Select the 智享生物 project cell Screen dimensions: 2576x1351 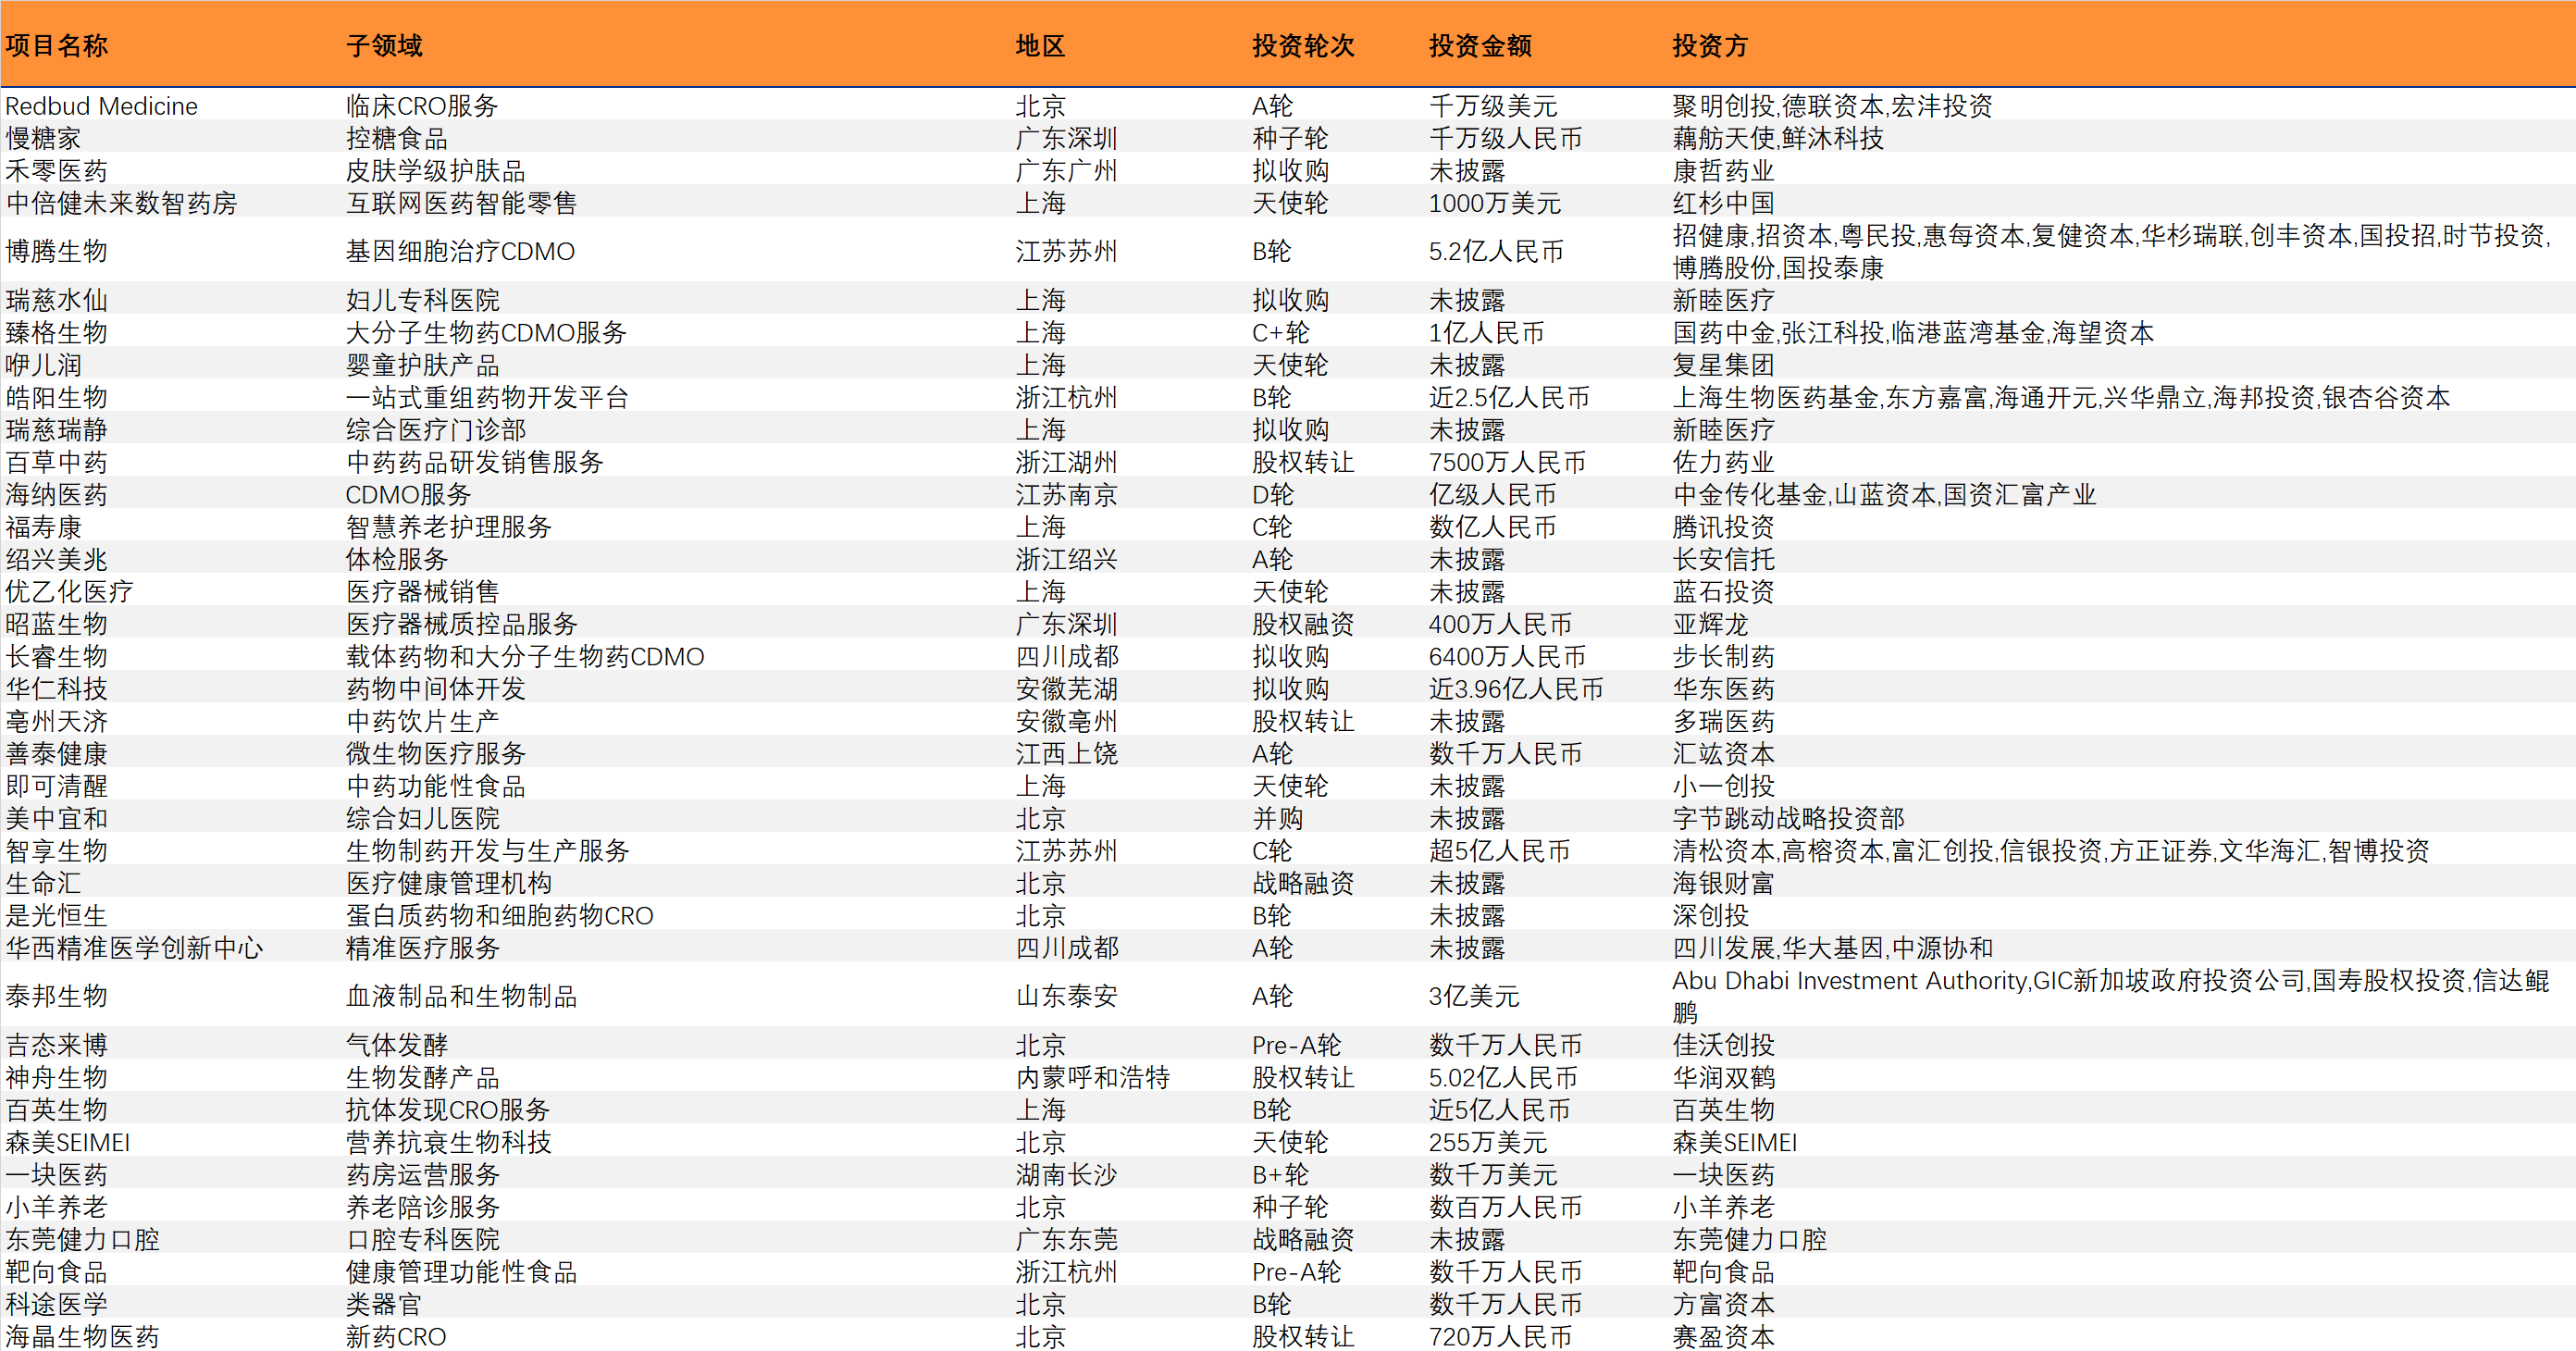[56, 851]
